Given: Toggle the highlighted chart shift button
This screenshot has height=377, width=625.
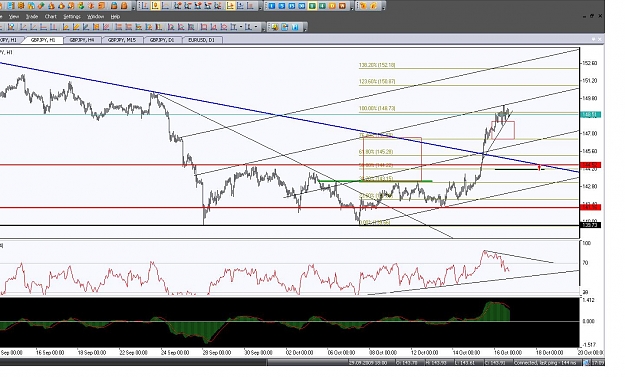Looking at the screenshot, I should coord(231,6).
